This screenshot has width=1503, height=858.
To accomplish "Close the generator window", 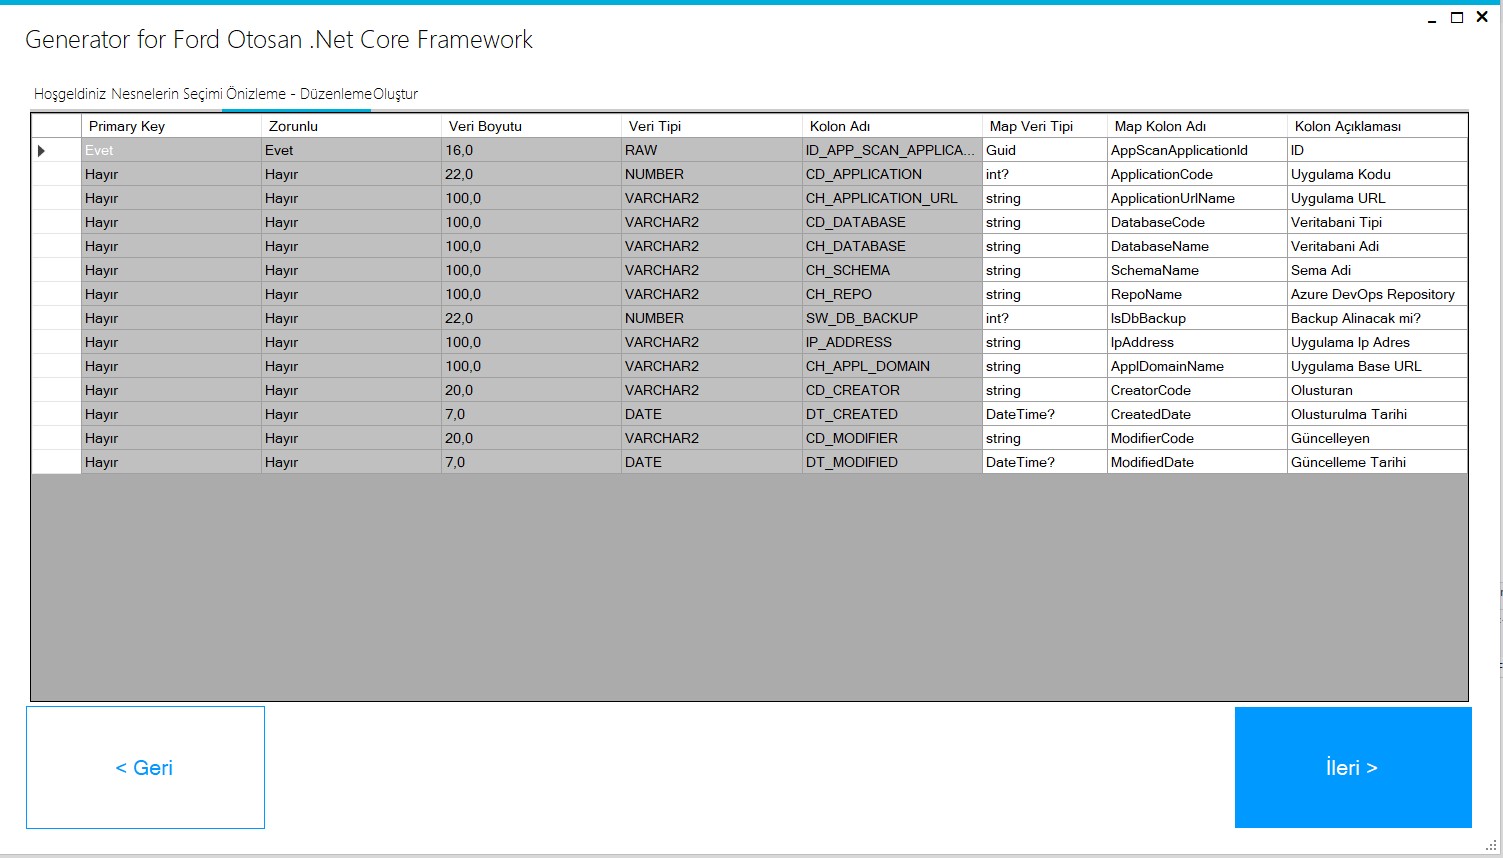I will pyautogui.click(x=1482, y=17).
